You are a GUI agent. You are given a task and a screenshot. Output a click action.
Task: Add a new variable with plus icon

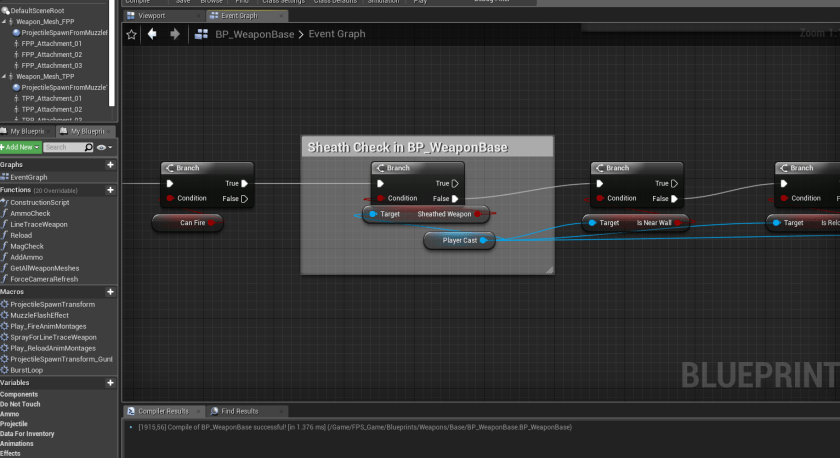110,383
